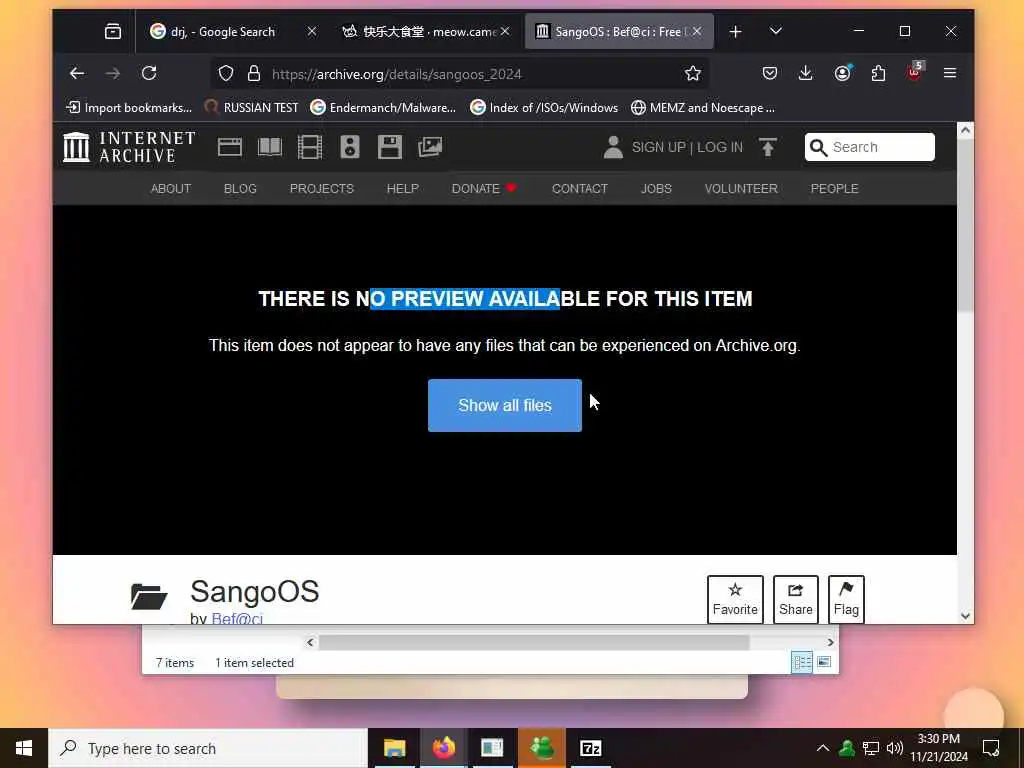Open PEOPLE in Archive nav
This screenshot has width=1024, height=768.
click(x=835, y=189)
